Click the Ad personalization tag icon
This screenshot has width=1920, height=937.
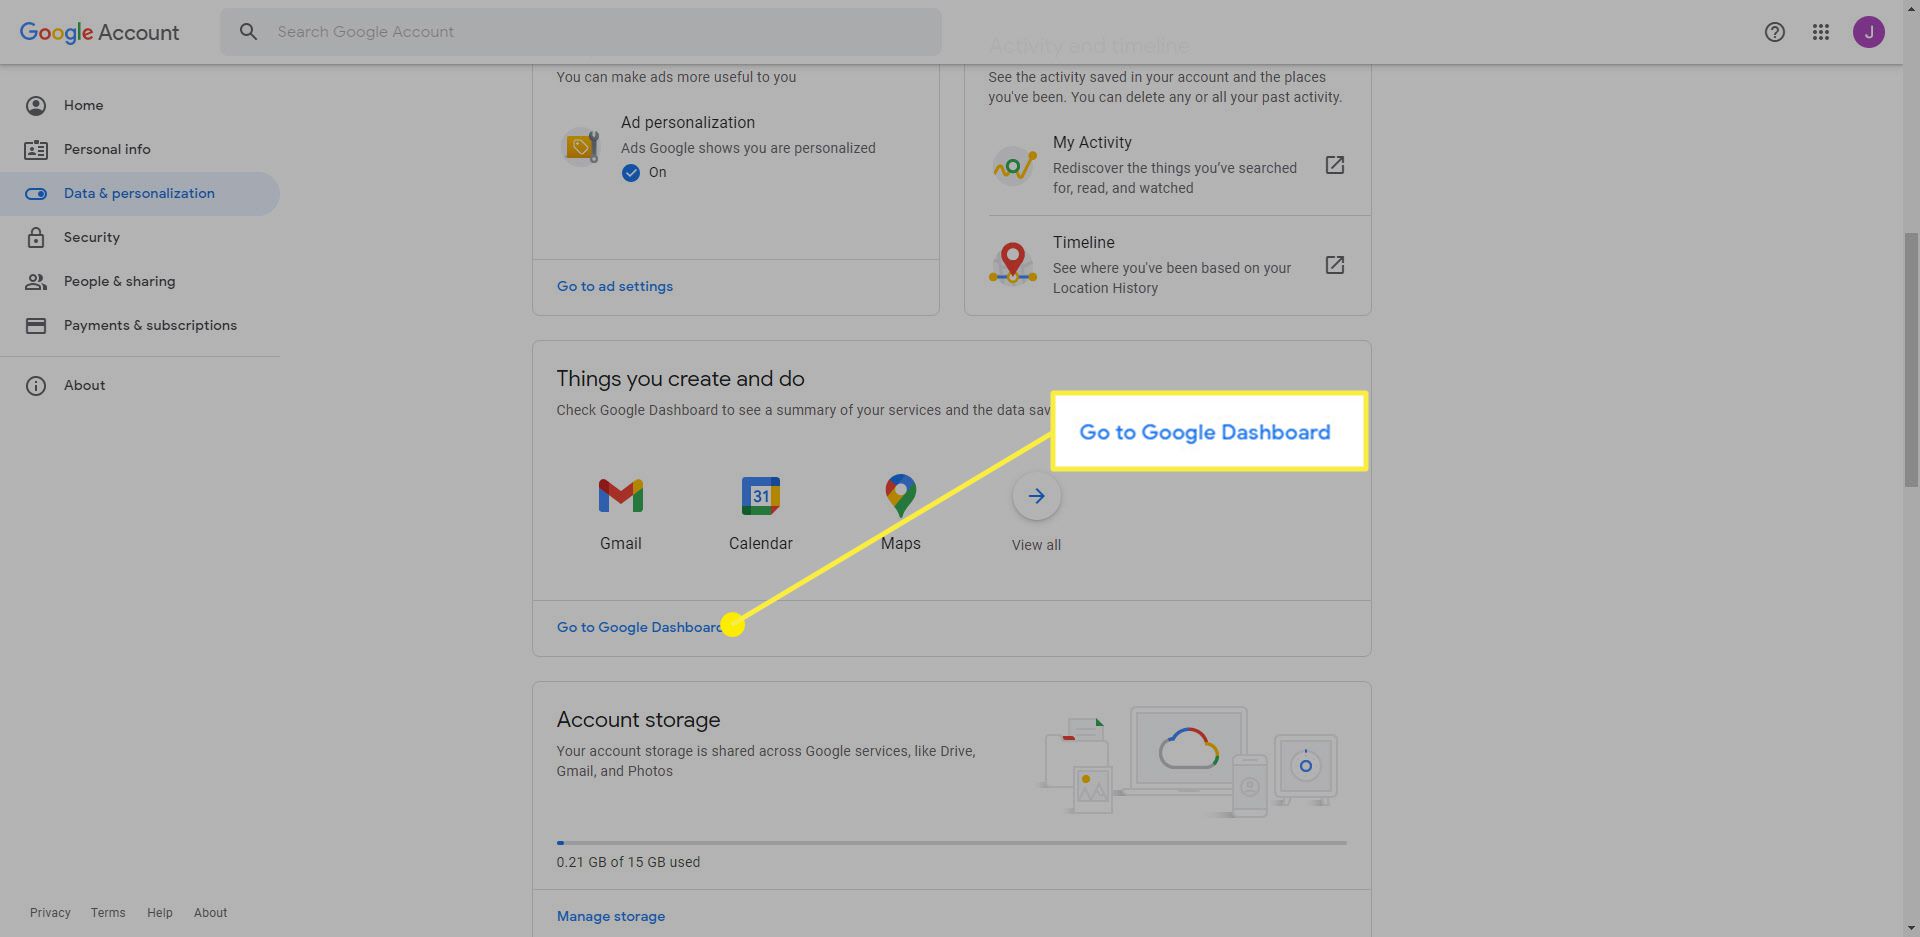coord(581,147)
